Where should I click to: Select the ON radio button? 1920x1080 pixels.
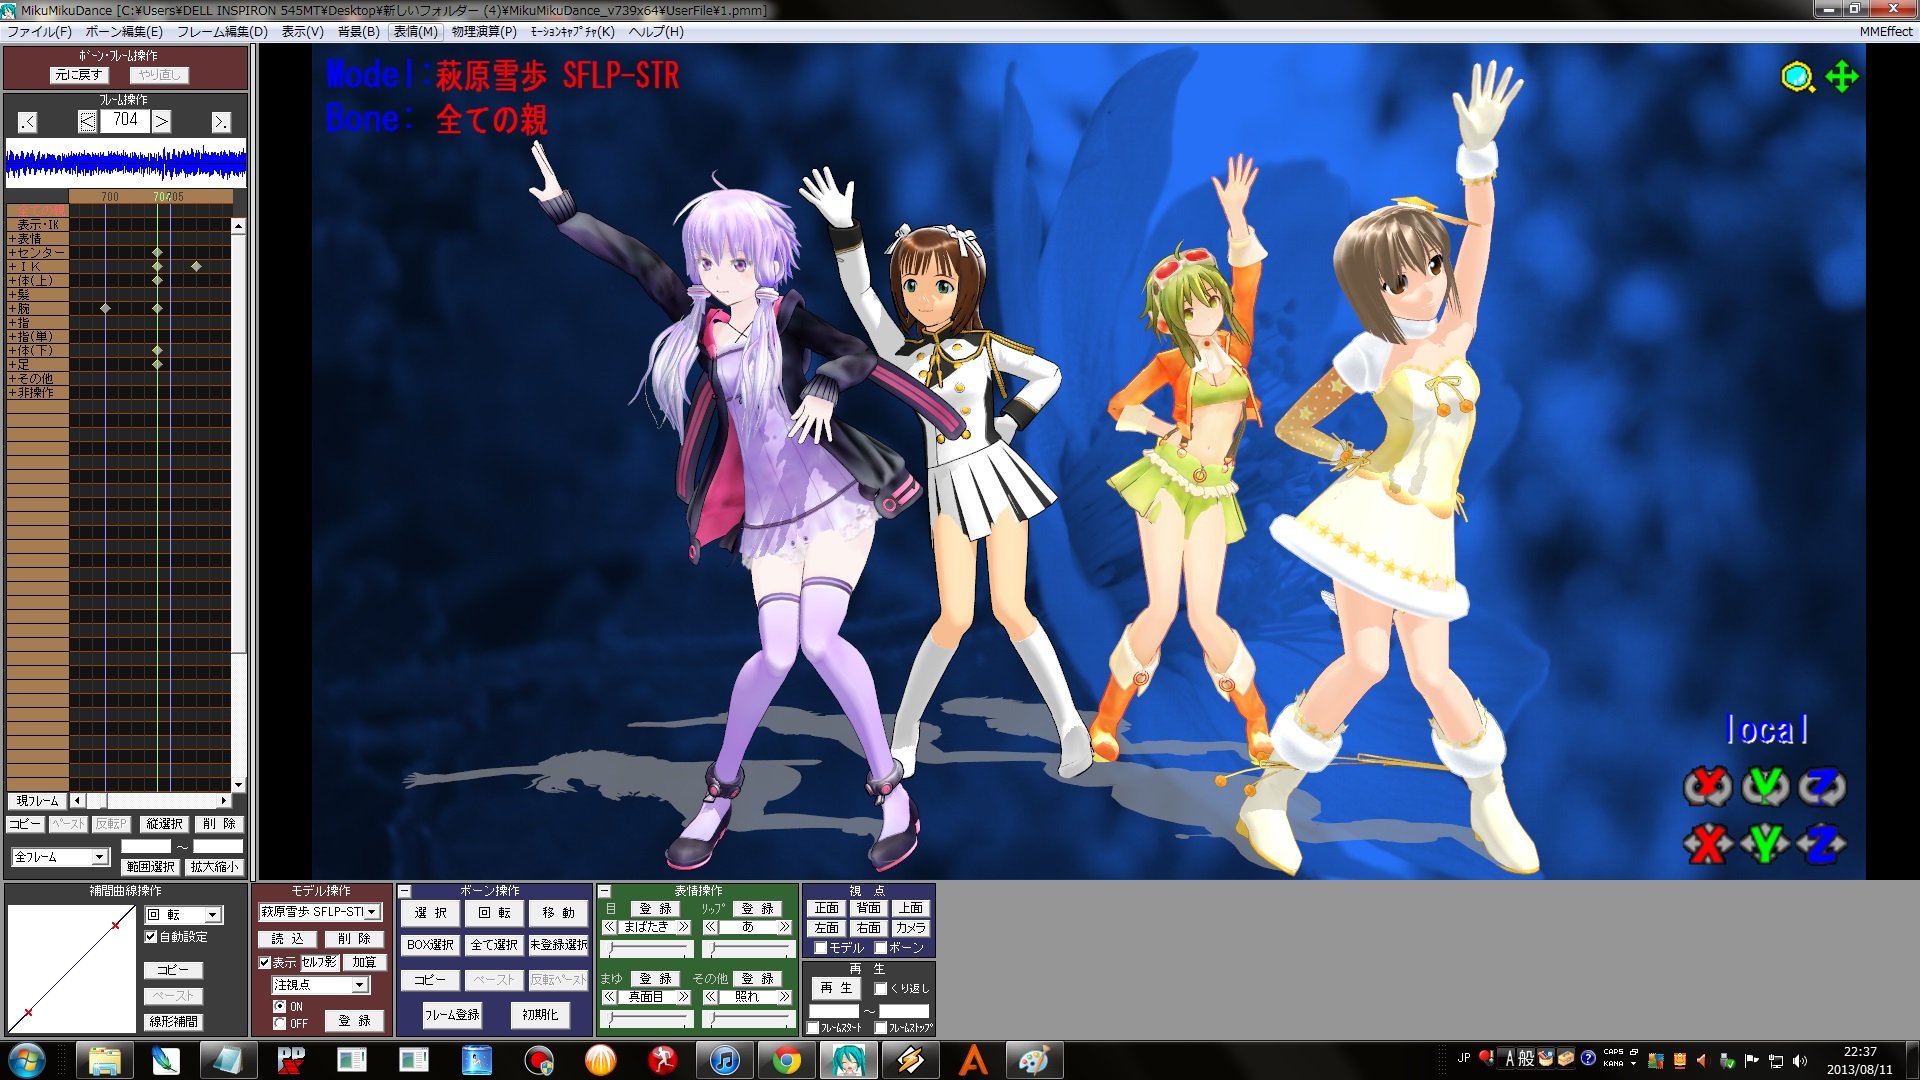[x=280, y=1007]
